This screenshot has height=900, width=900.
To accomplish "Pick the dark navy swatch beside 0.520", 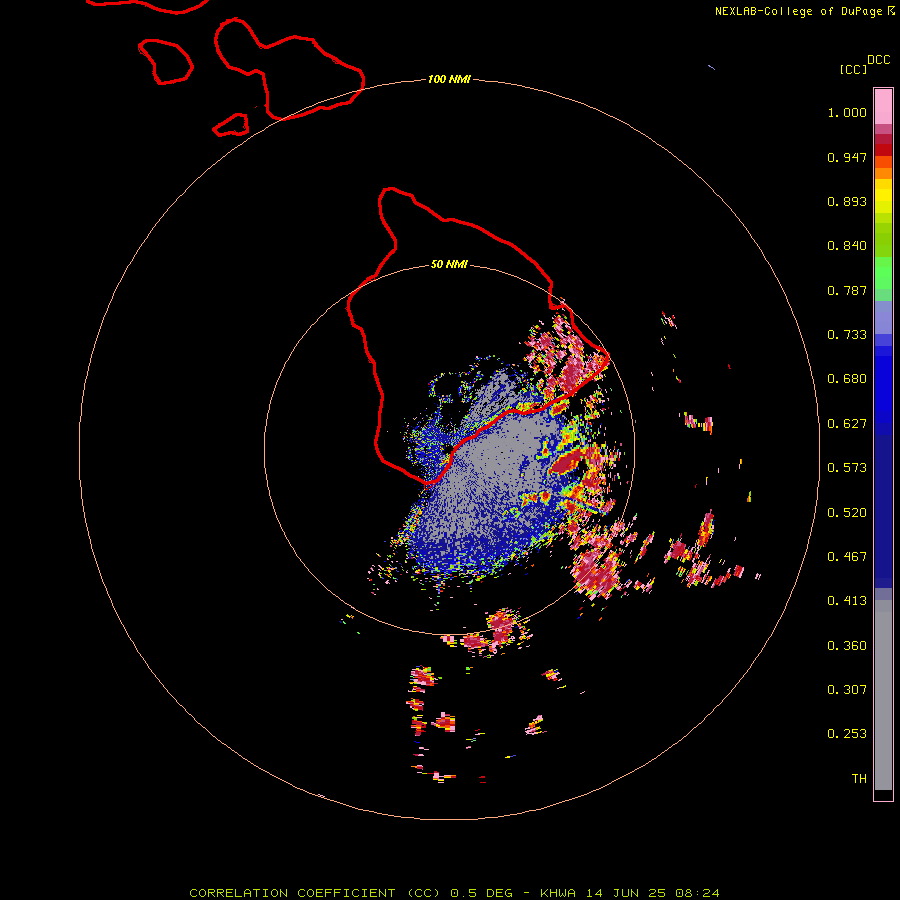I will pyautogui.click(x=883, y=505).
